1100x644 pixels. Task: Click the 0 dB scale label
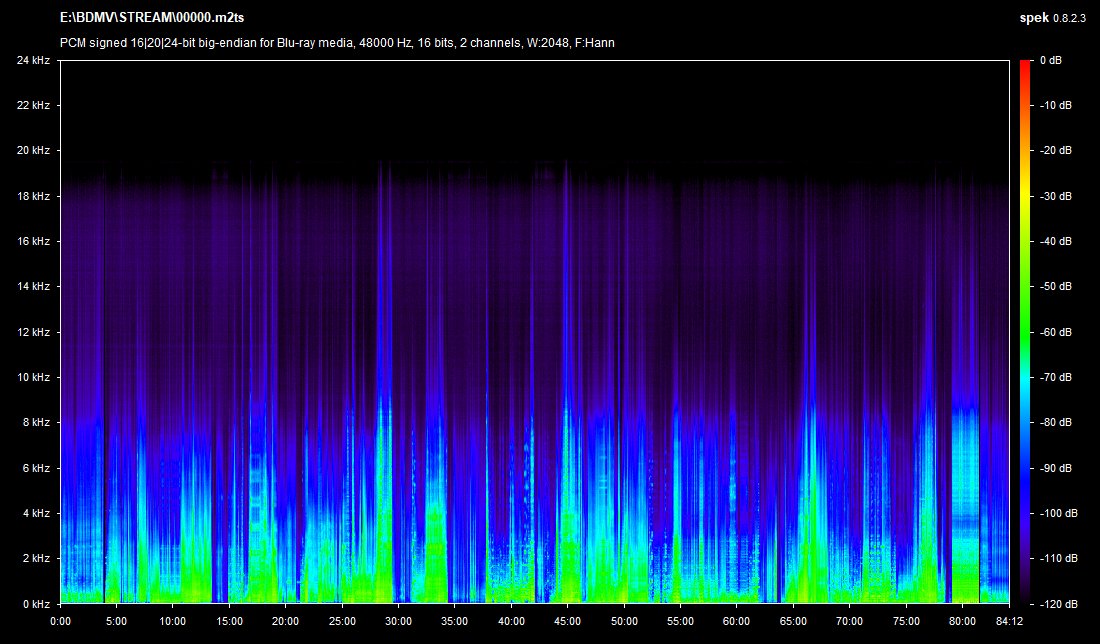click(1050, 60)
